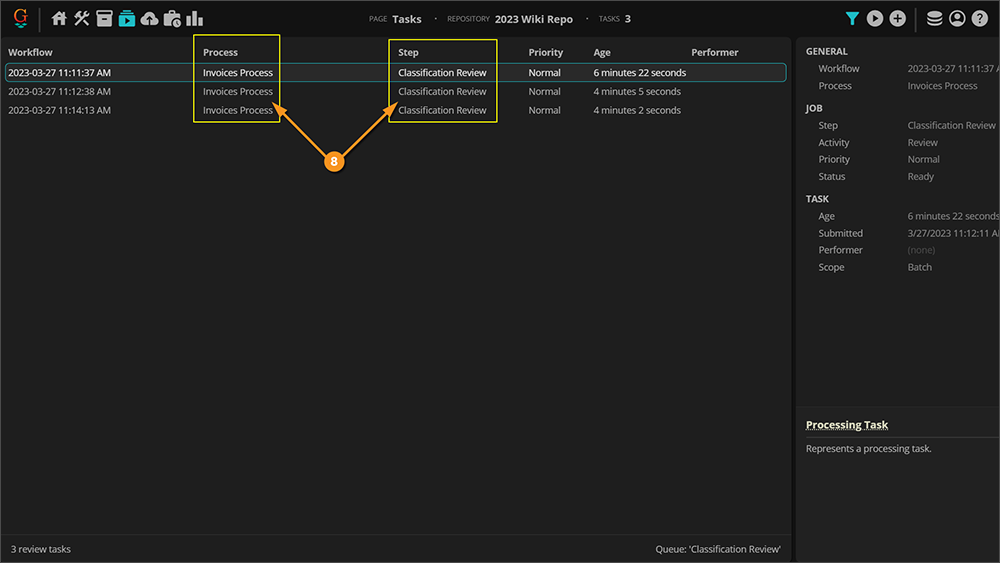Click the play button to start tasks

(x=875, y=18)
